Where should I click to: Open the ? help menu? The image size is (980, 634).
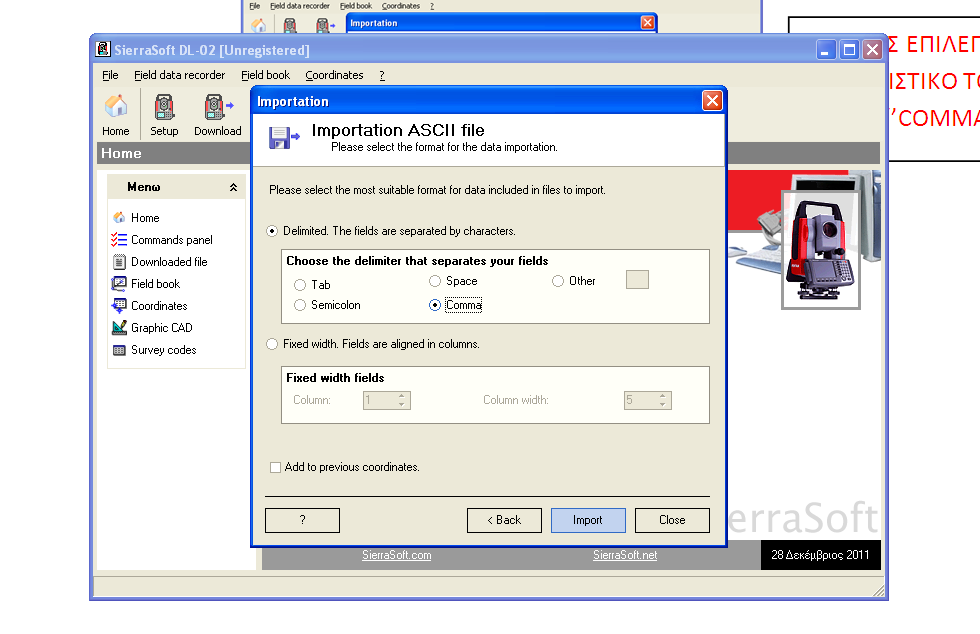coord(382,75)
